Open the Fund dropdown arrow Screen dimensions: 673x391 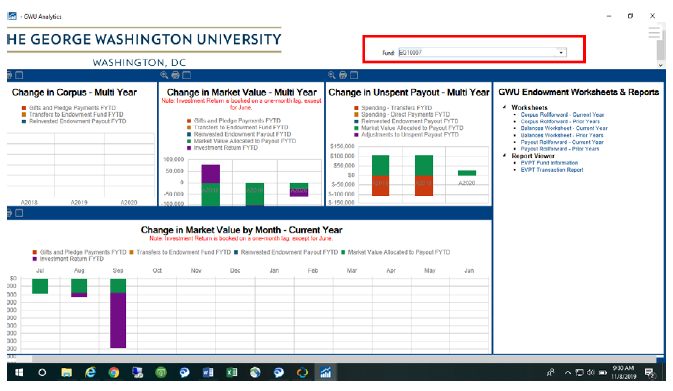561,53
